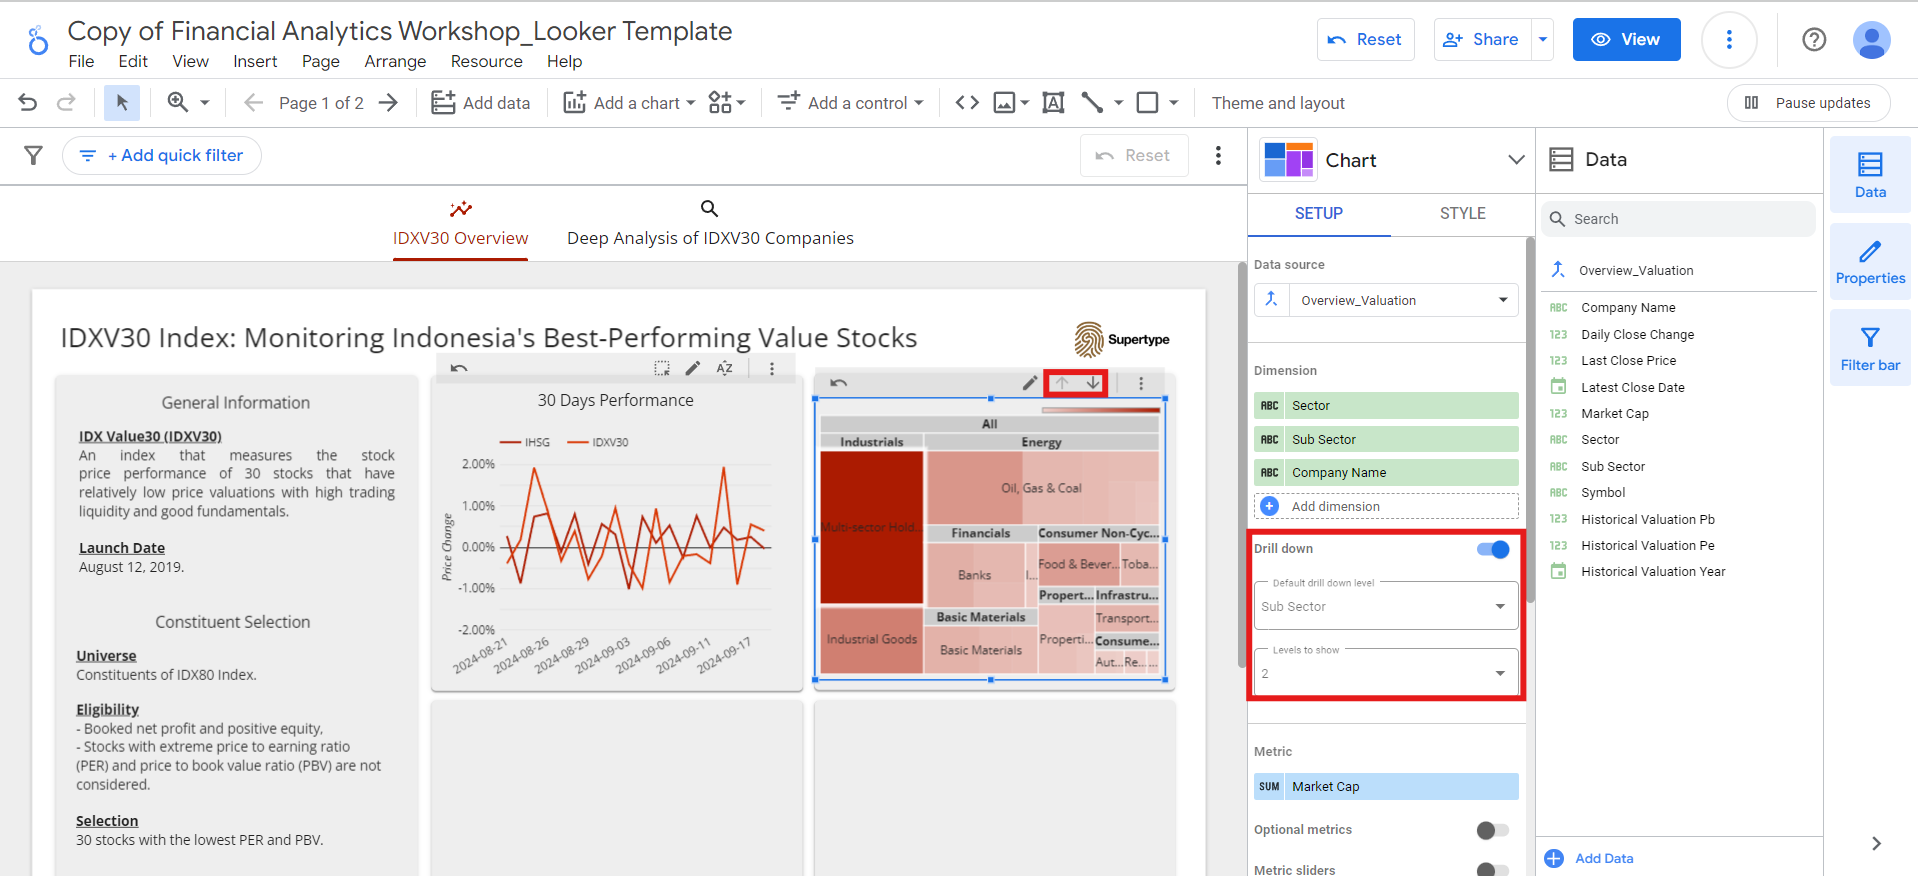1918x876 pixels.
Task: Open the more options kebab menu near View
Action: click(x=1729, y=40)
